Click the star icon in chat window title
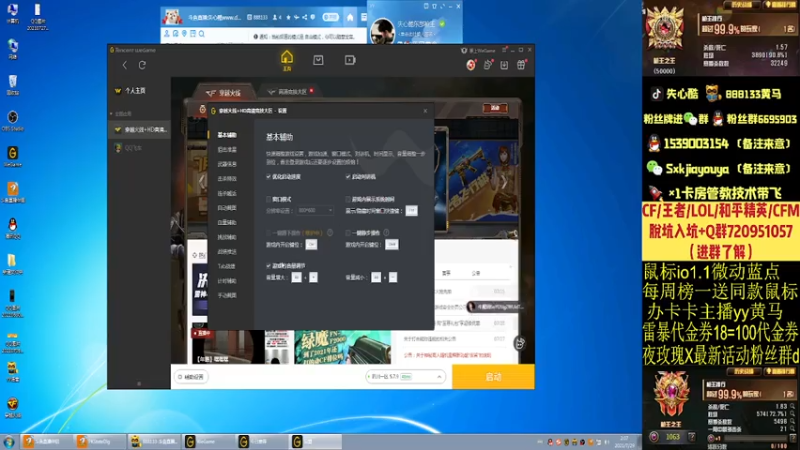 288,17
